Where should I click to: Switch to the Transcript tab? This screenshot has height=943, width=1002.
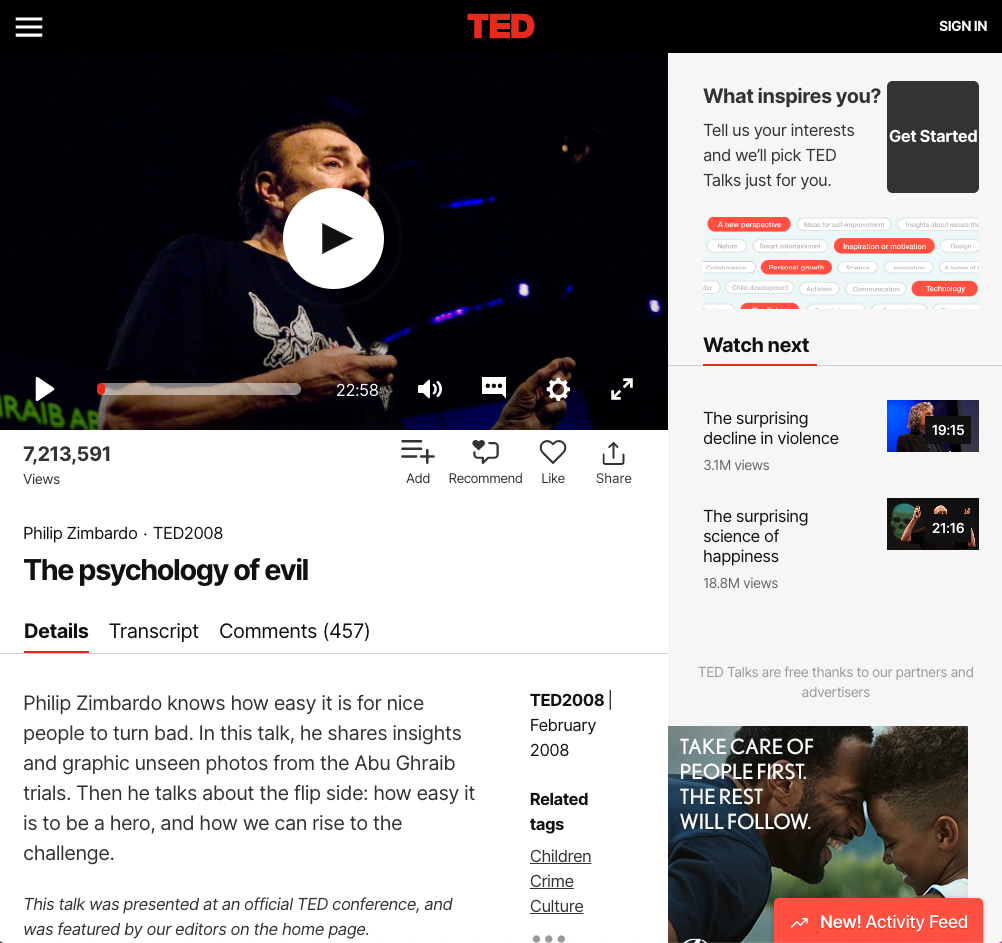pyautogui.click(x=154, y=631)
